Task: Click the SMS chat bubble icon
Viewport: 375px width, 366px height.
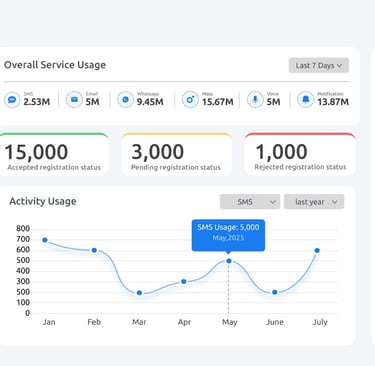Action: [x=12, y=100]
